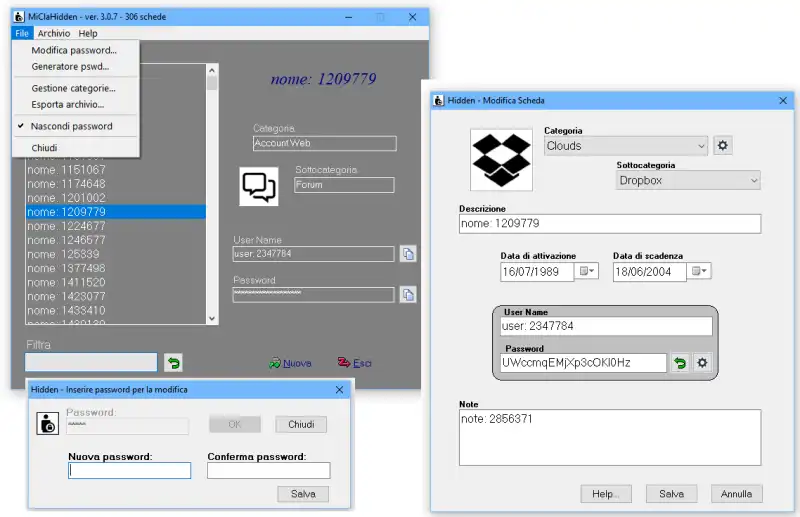Click the list scrollbar thumb
This screenshot has height=517, width=800.
coord(212,83)
